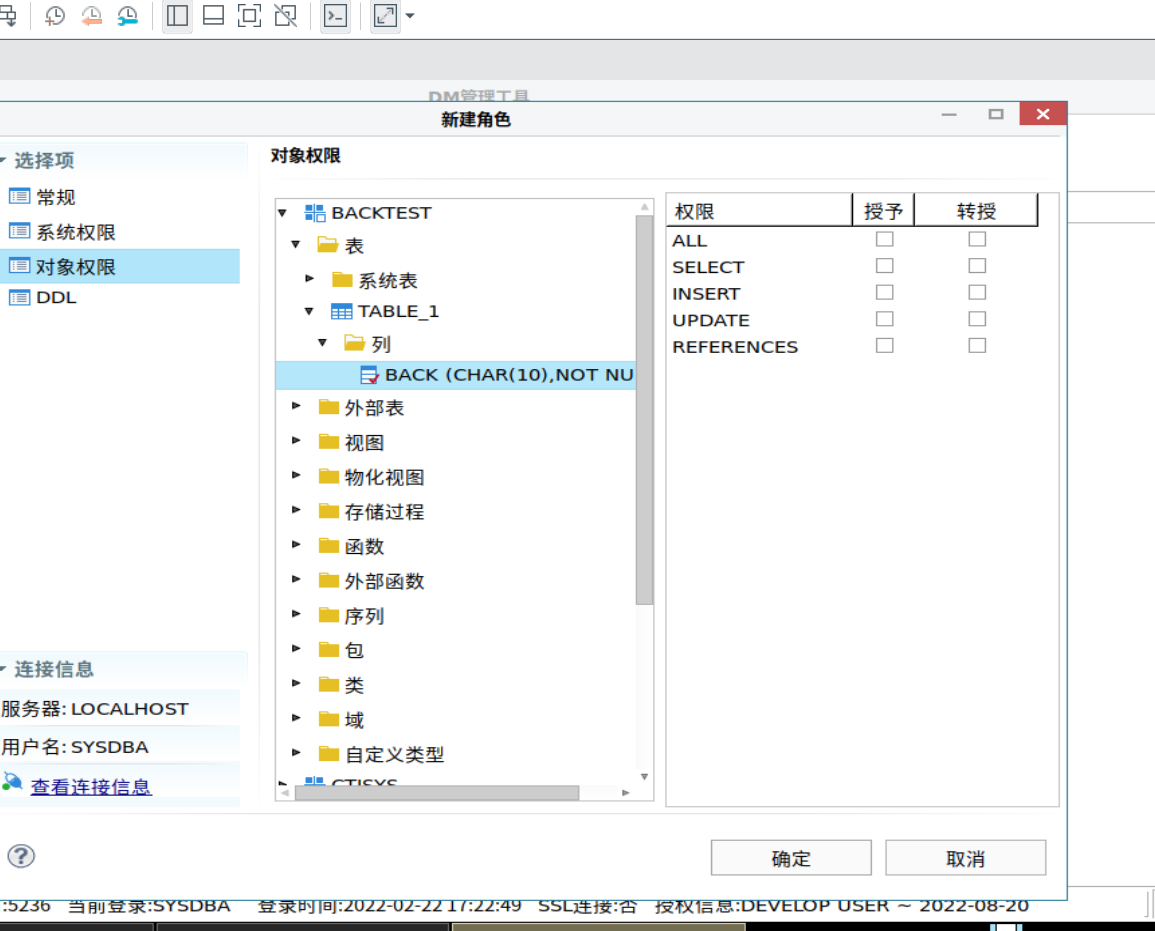Check the 授予 box for REFERENCES

pos(885,345)
